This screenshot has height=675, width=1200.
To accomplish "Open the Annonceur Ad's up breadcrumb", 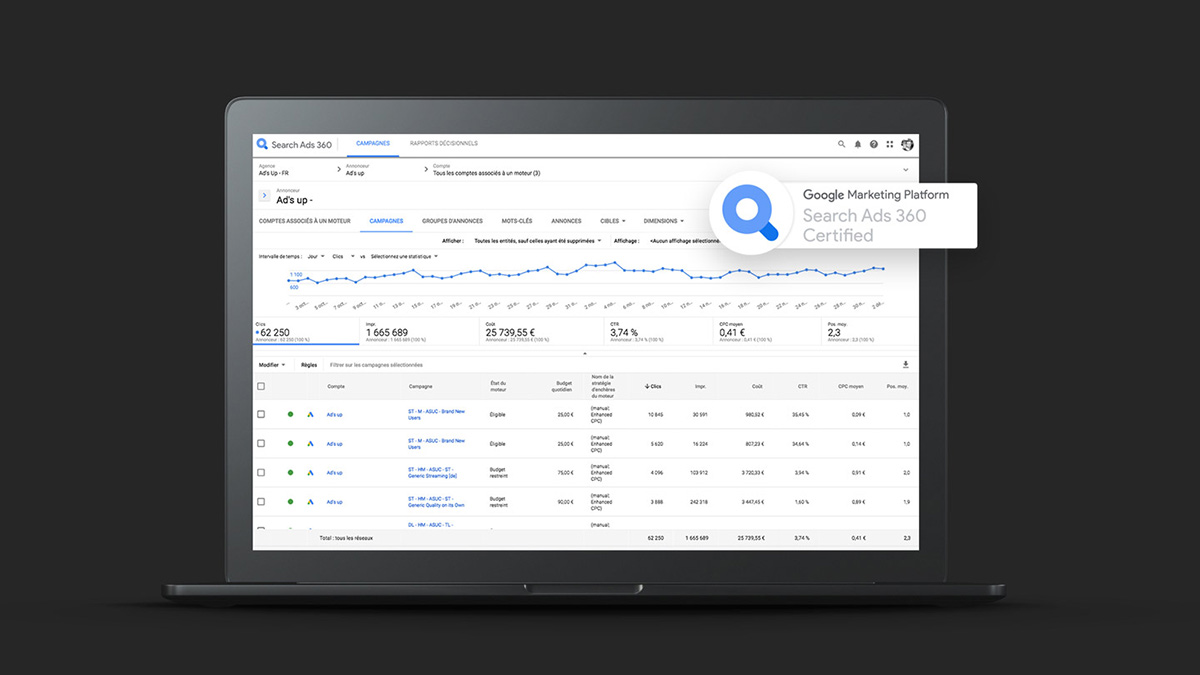I will [356, 170].
